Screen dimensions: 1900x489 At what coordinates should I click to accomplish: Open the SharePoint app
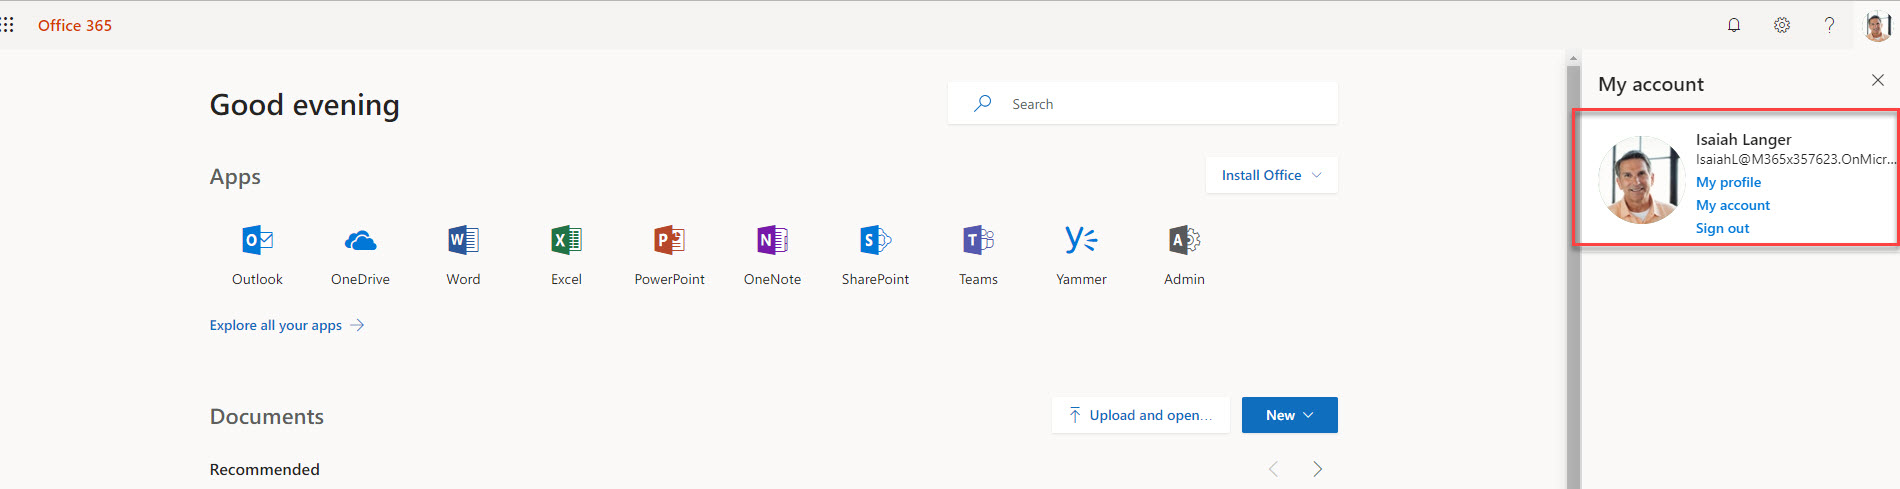(x=875, y=254)
